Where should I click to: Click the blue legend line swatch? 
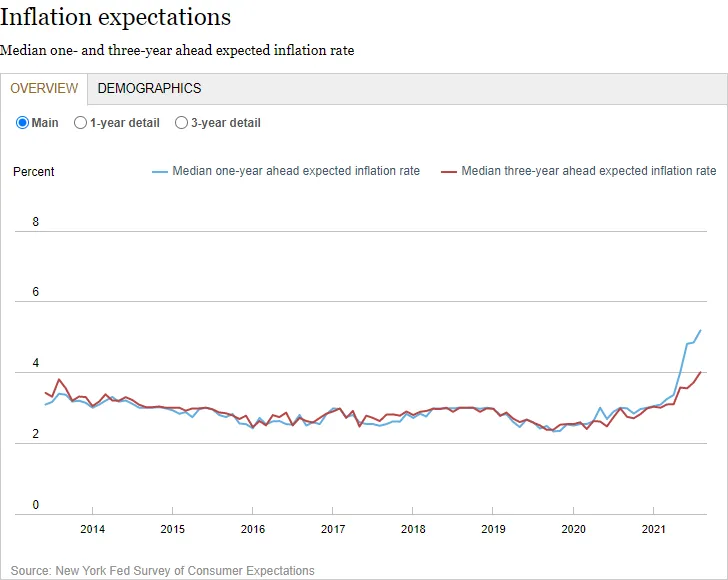click(160, 172)
